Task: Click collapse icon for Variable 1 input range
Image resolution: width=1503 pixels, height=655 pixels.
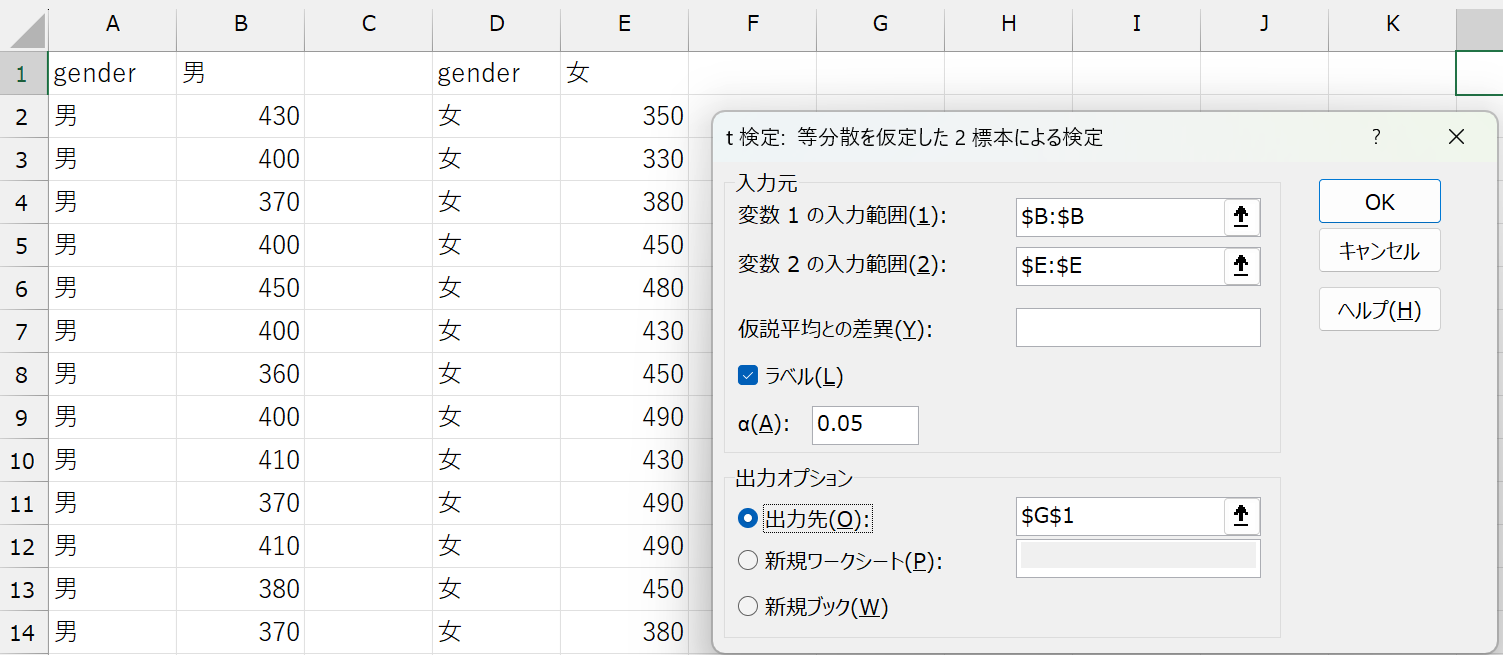Action: [x=1241, y=217]
